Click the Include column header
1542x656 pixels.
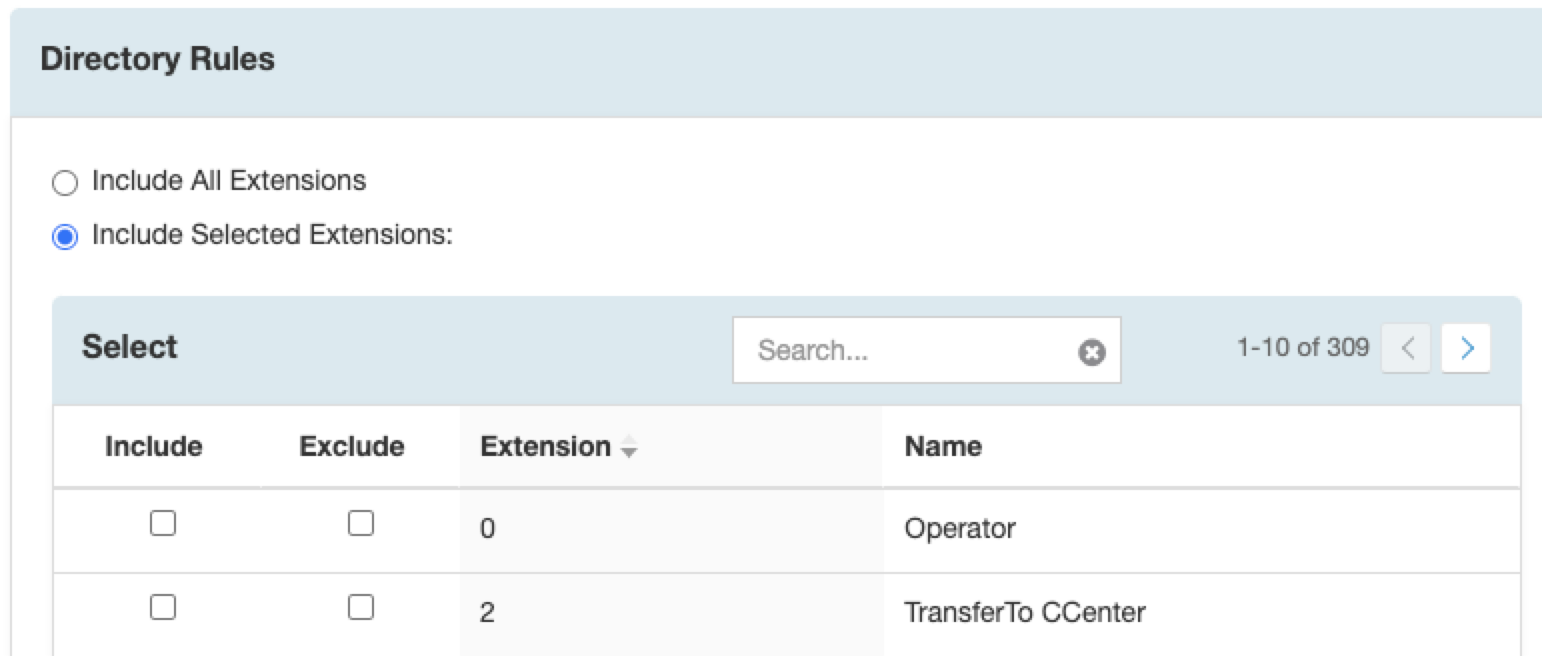coord(154,447)
